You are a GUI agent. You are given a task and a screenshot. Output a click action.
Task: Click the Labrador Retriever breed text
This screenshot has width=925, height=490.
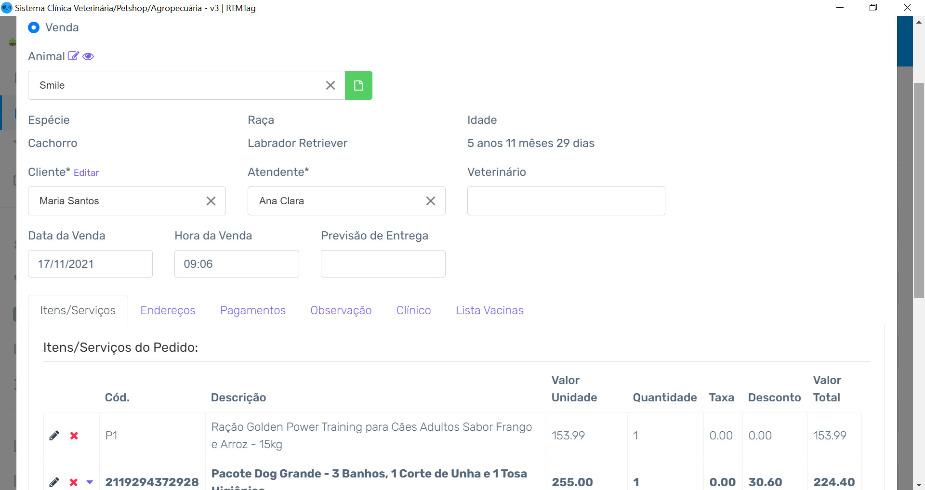pyautogui.click(x=297, y=143)
